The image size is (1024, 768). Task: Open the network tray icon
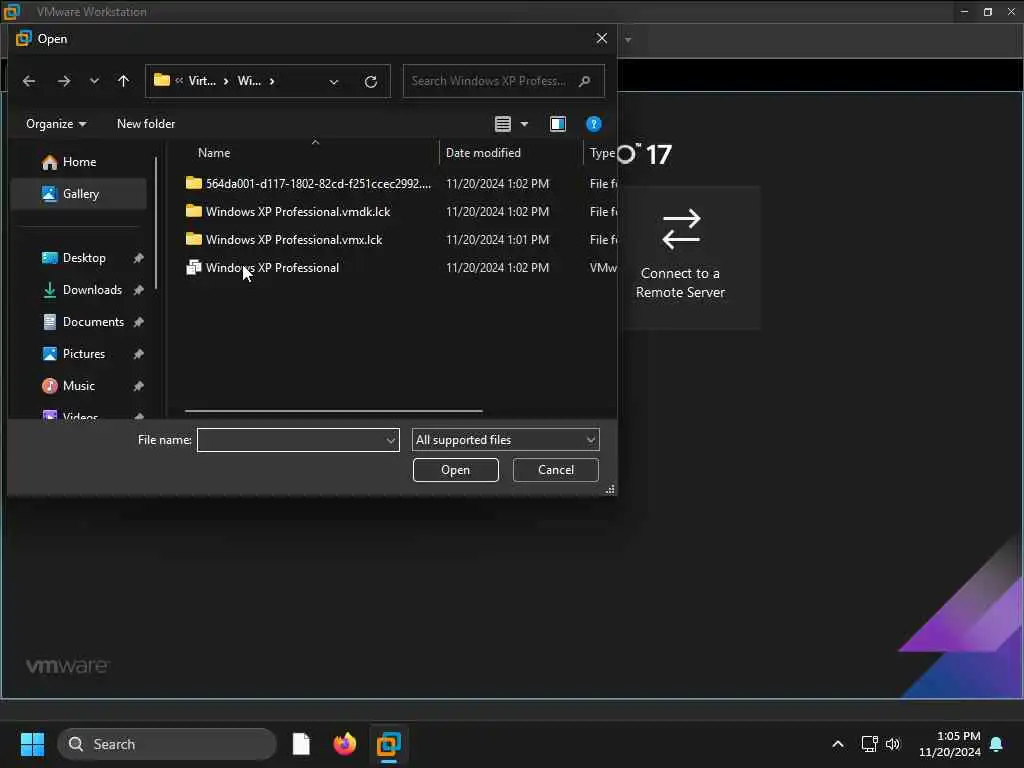(x=869, y=744)
